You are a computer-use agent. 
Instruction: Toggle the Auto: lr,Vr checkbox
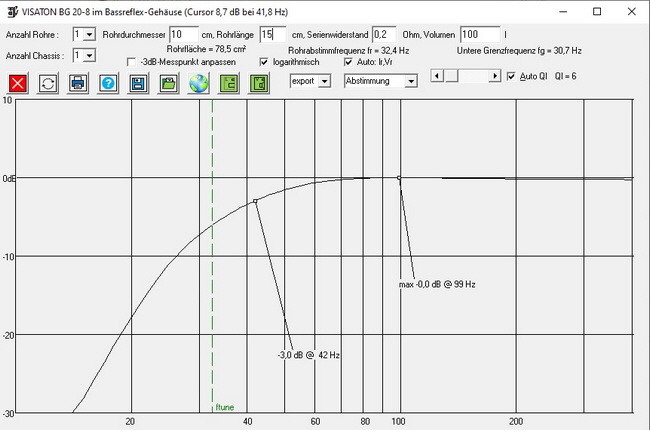pos(348,62)
